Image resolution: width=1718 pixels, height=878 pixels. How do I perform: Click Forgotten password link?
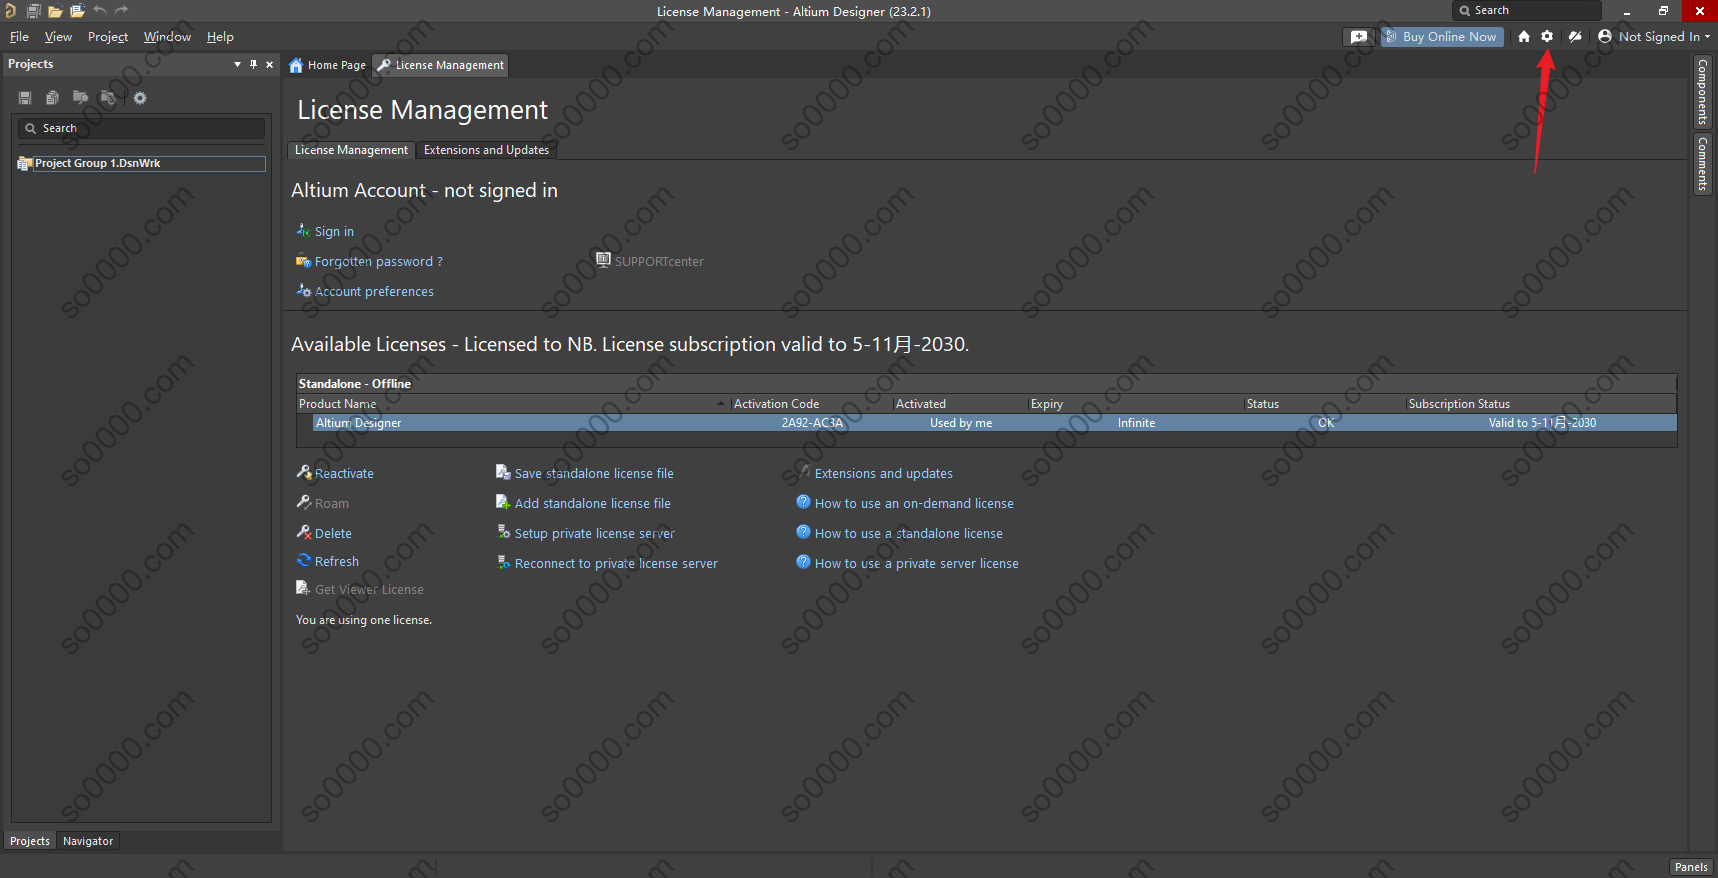(x=378, y=261)
